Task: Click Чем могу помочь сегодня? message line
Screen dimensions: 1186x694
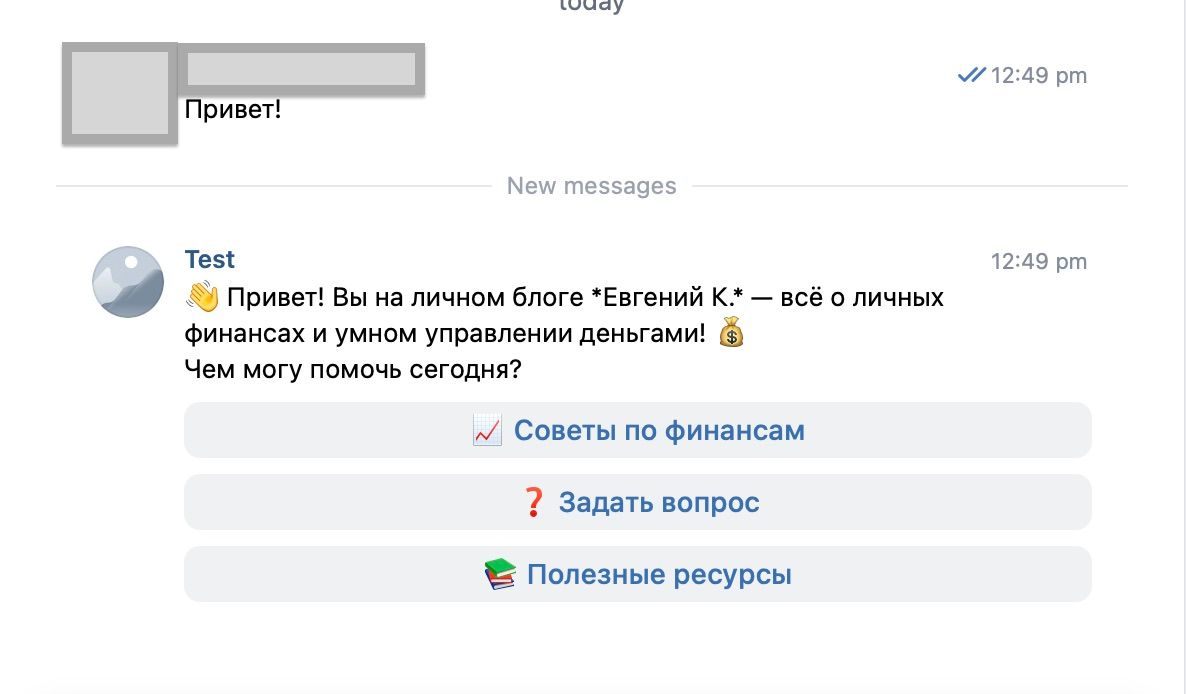Action: point(352,369)
